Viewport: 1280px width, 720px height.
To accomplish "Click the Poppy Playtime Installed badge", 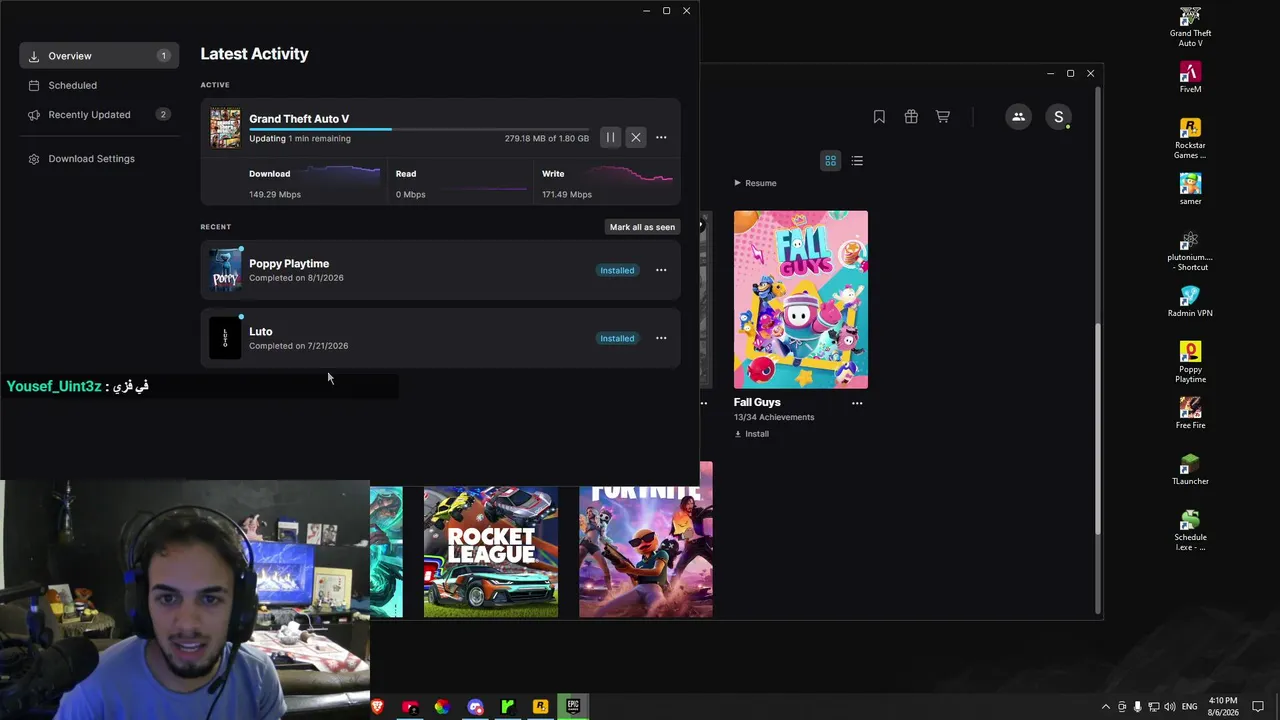I will tap(617, 270).
